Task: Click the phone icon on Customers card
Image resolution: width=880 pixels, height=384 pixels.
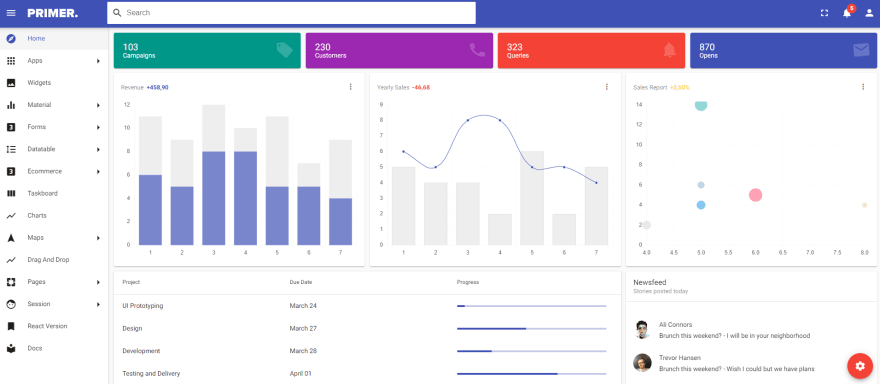Action: click(x=477, y=50)
